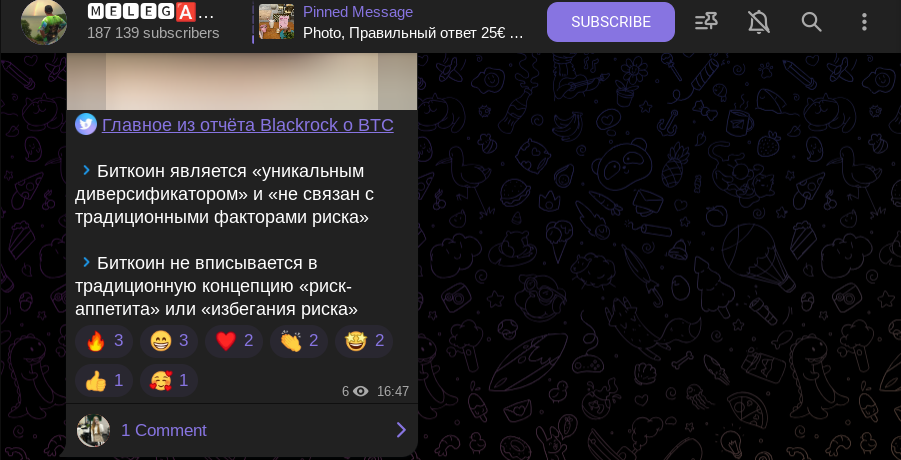Open search with the magnifier icon

(811, 22)
